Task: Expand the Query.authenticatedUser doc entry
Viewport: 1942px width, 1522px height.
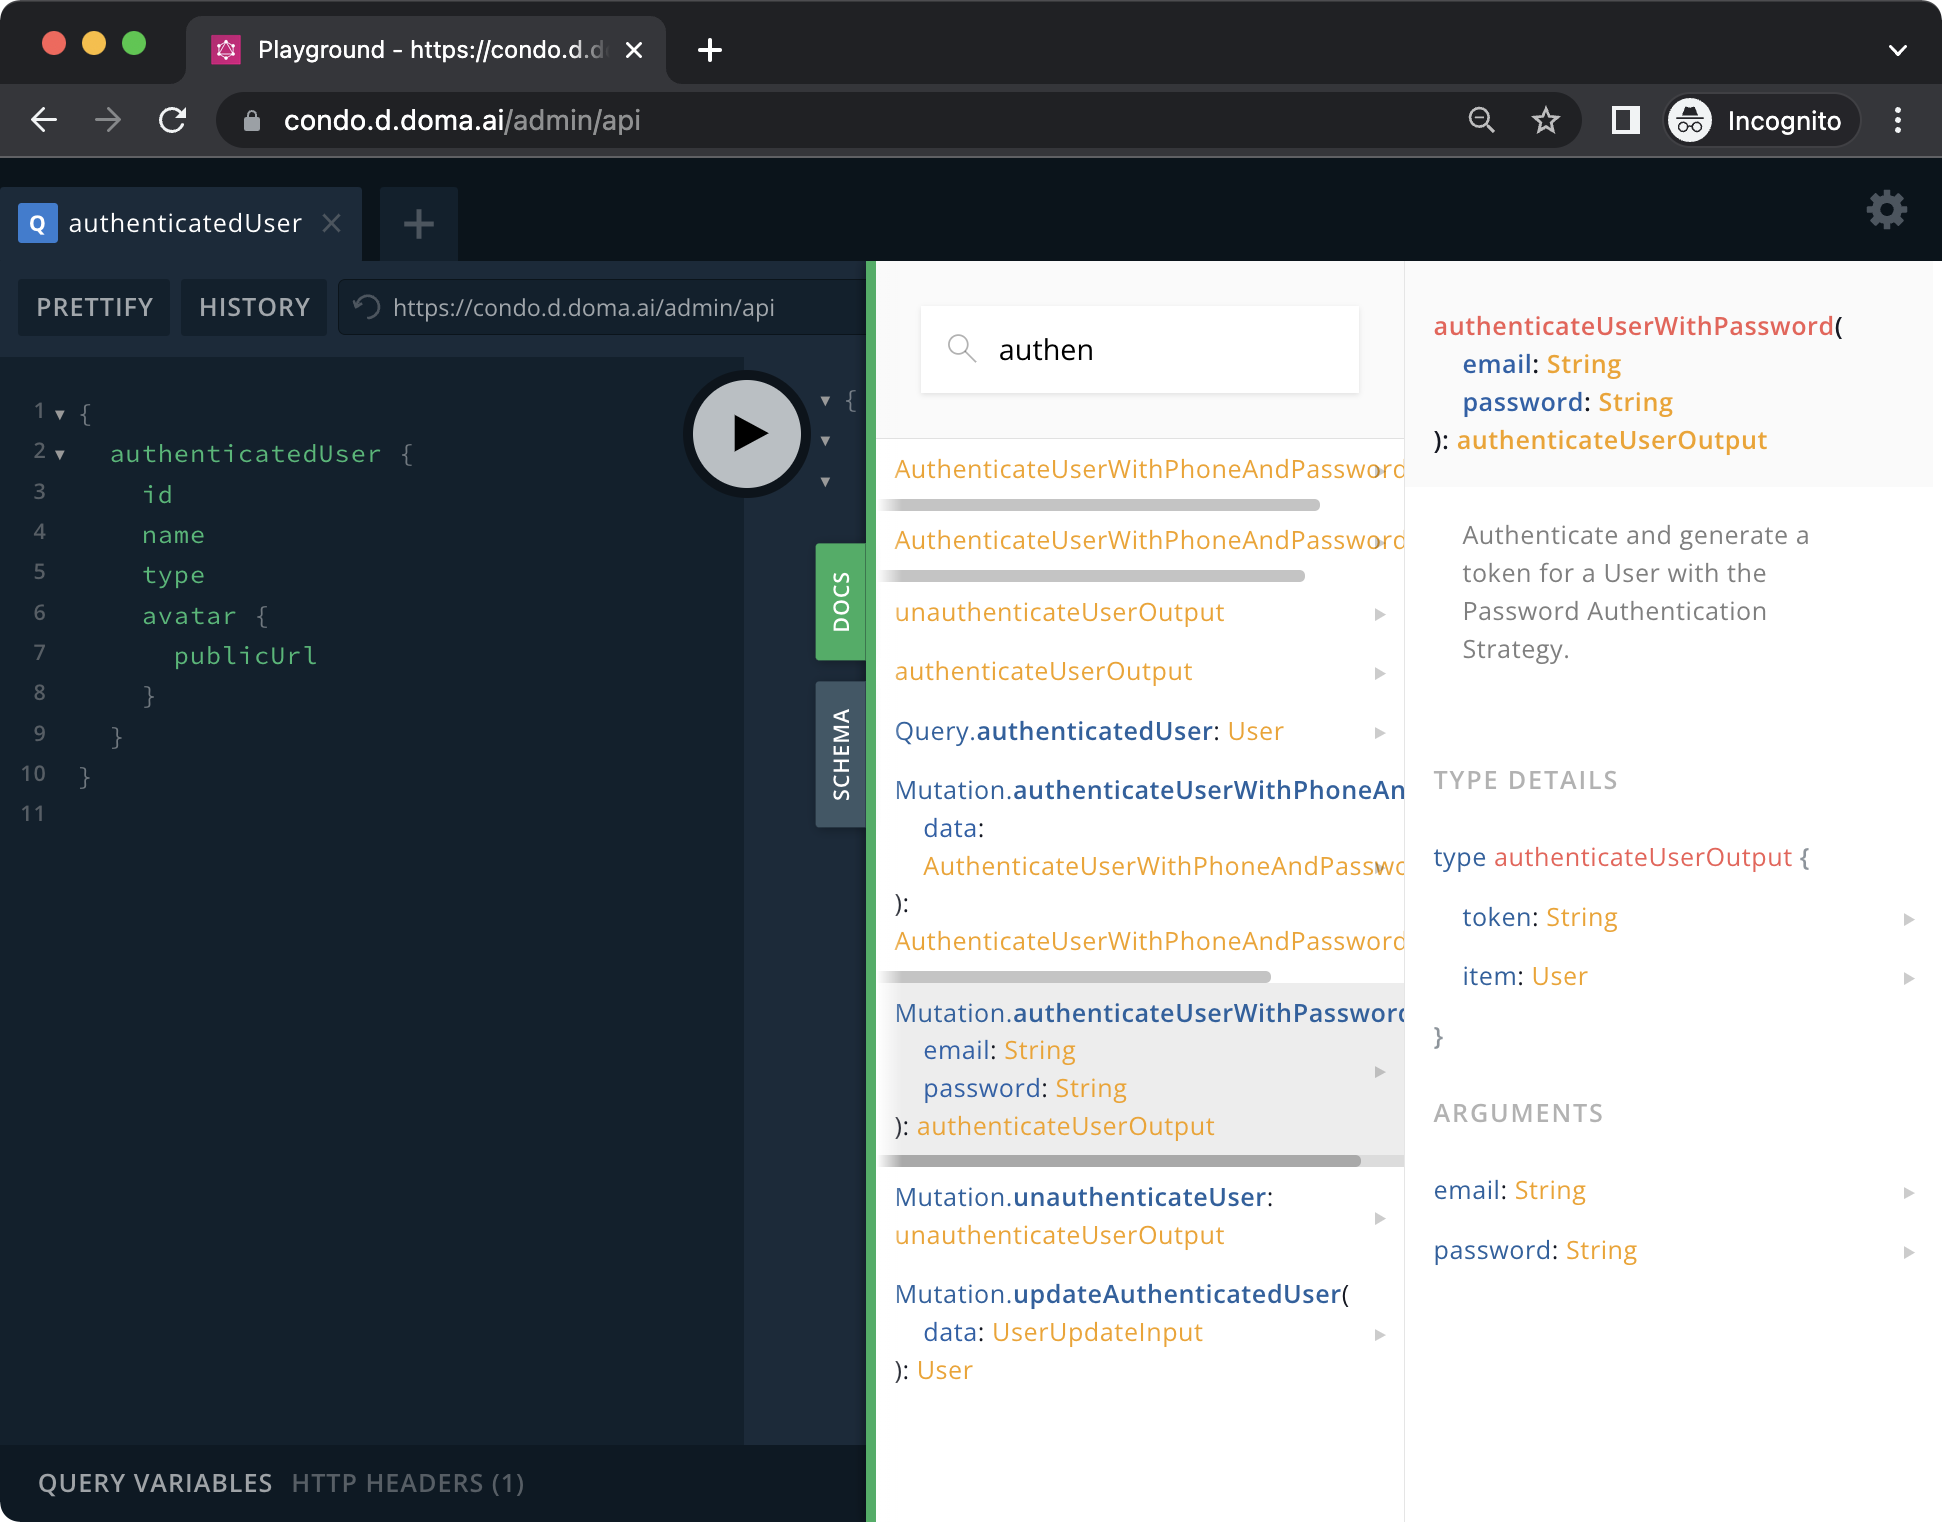Action: click(1381, 732)
